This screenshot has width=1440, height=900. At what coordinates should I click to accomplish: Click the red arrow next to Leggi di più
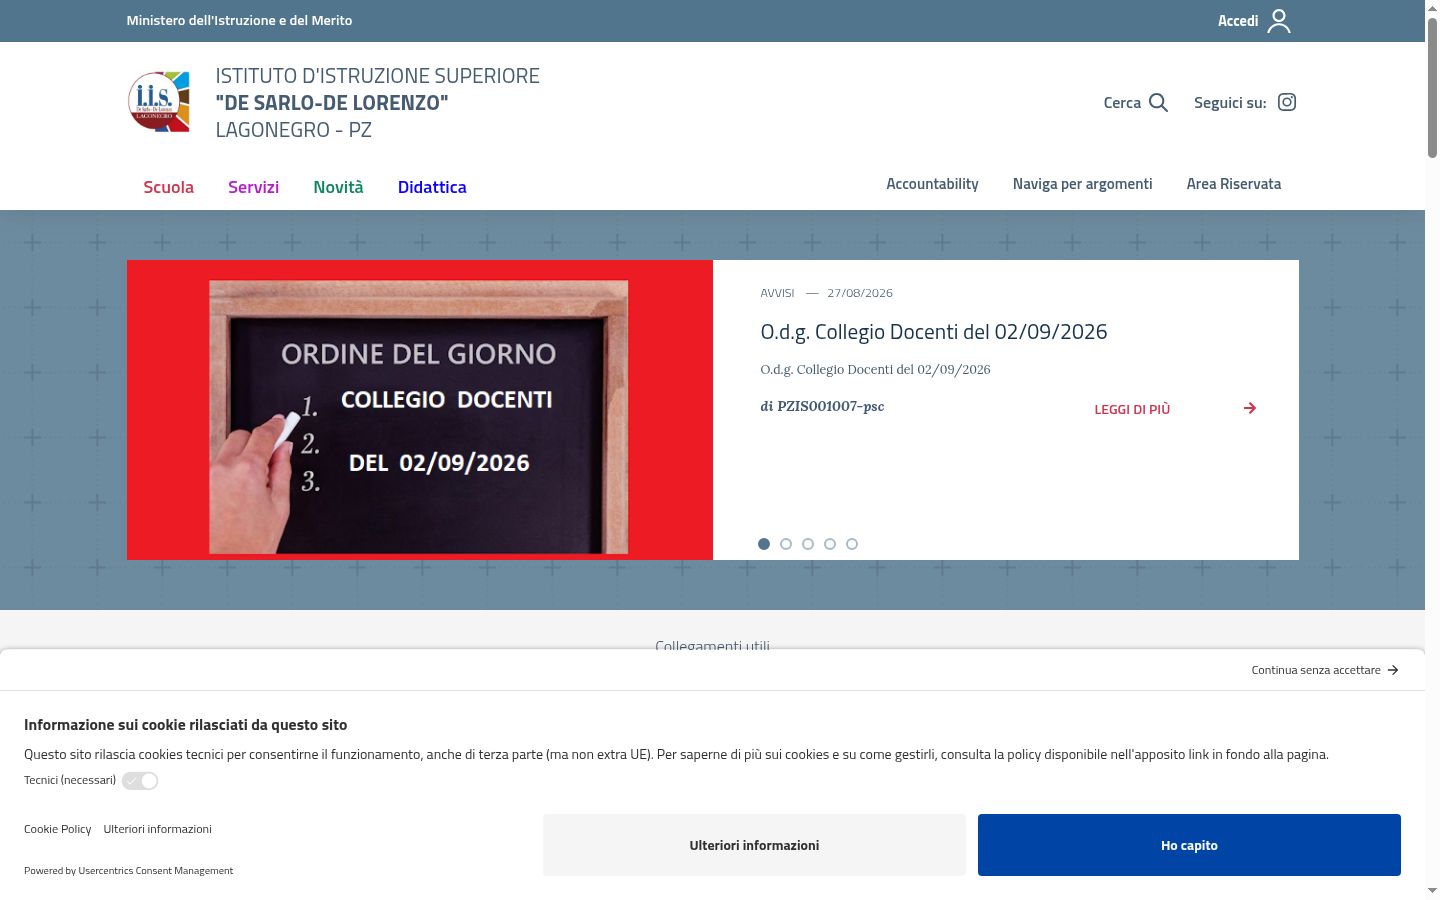[1250, 408]
